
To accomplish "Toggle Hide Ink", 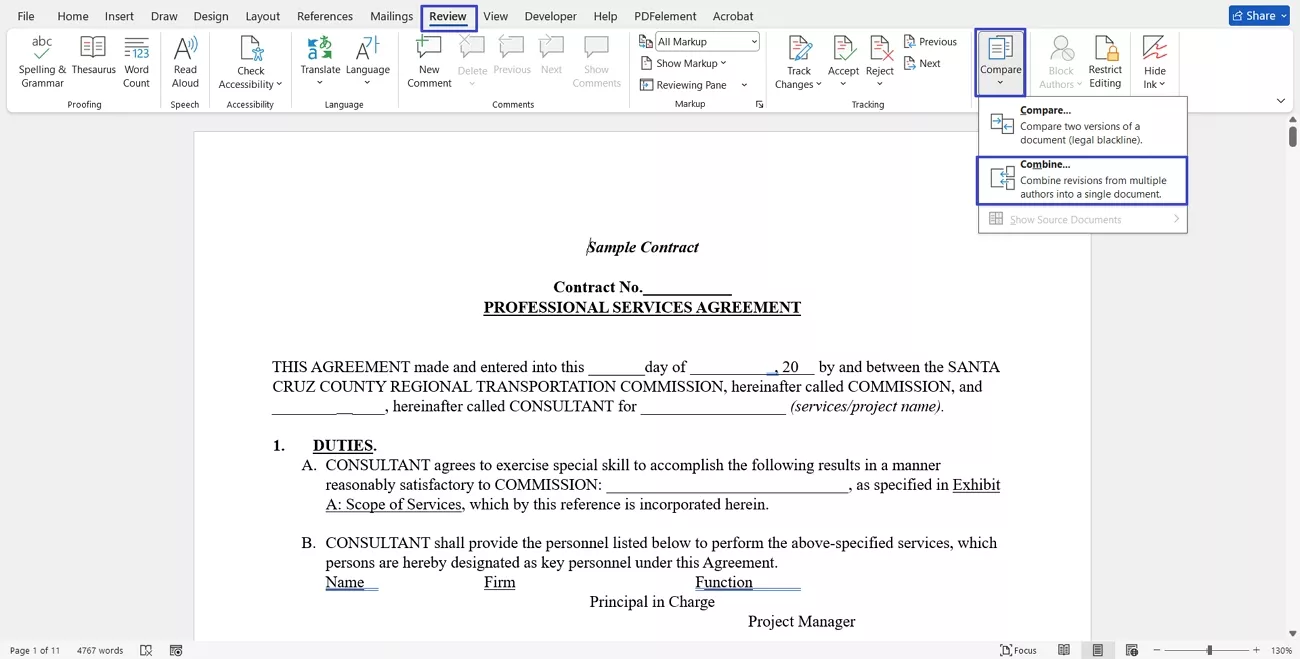I will [x=1154, y=60].
